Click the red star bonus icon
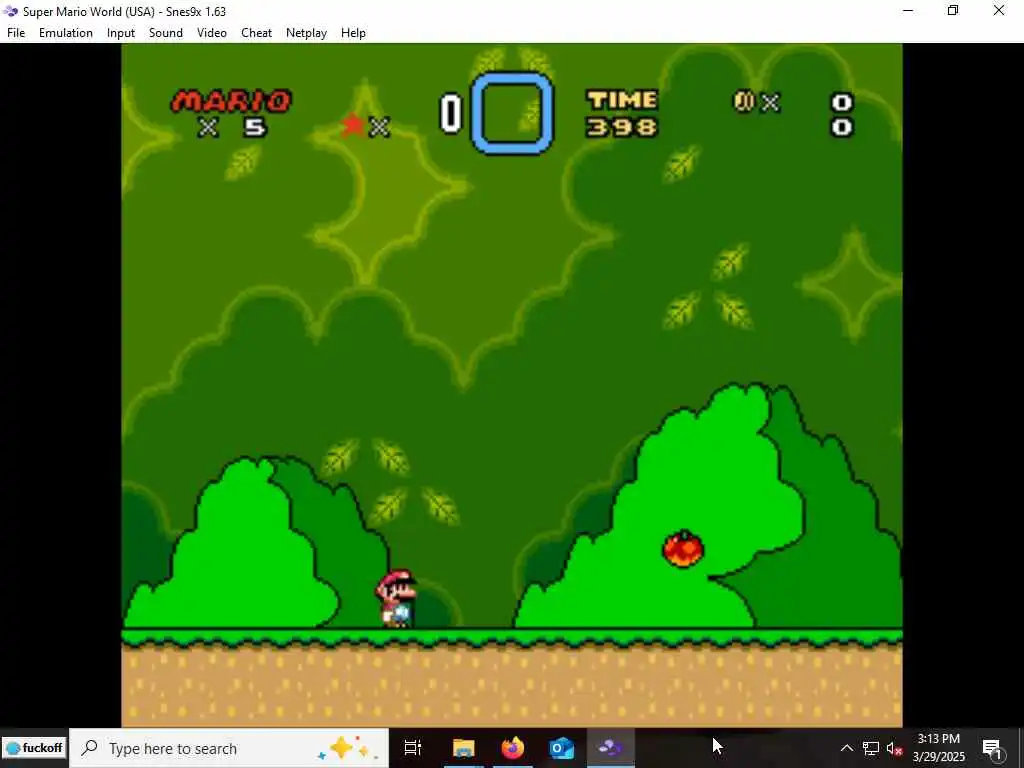1024x768 pixels. click(353, 125)
